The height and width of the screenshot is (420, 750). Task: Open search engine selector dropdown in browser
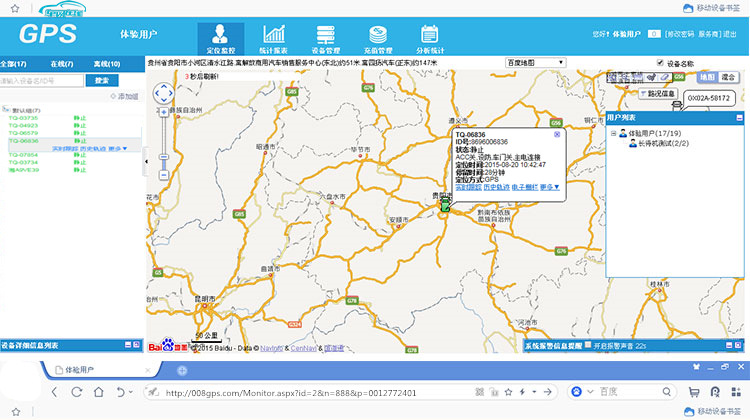click(590, 392)
